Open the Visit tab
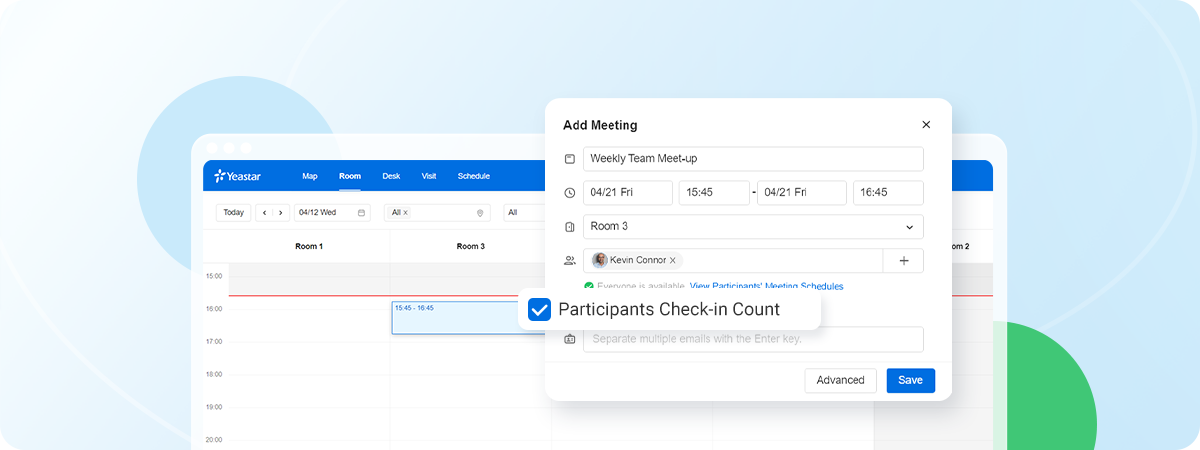The height and width of the screenshot is (450, 1200). (x=429, y=176)
